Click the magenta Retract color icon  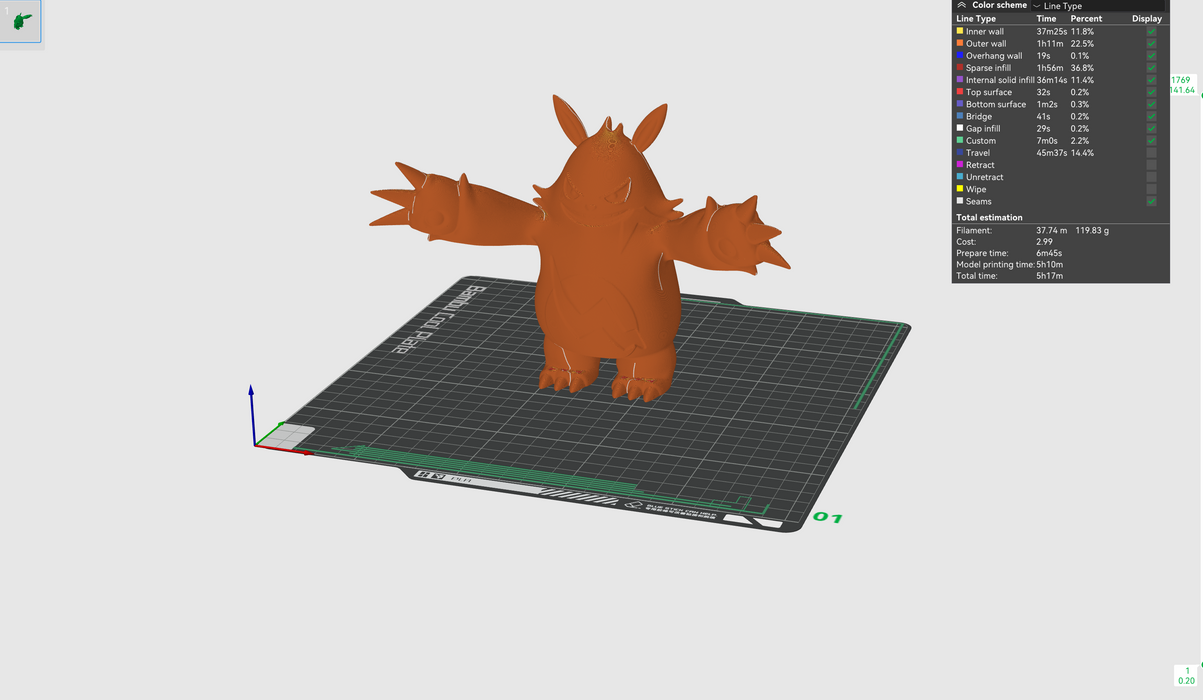coord(960,165)
